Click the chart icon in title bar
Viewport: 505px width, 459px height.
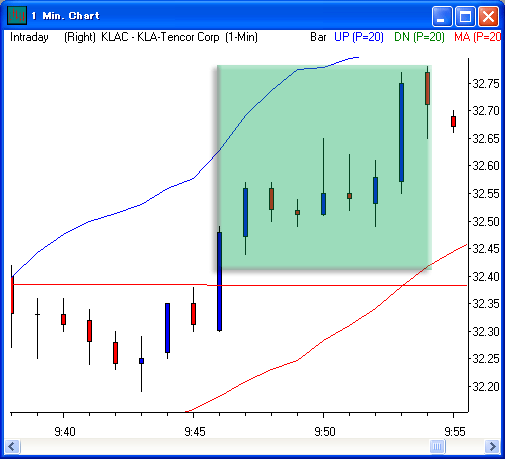(x=17, y=15)
